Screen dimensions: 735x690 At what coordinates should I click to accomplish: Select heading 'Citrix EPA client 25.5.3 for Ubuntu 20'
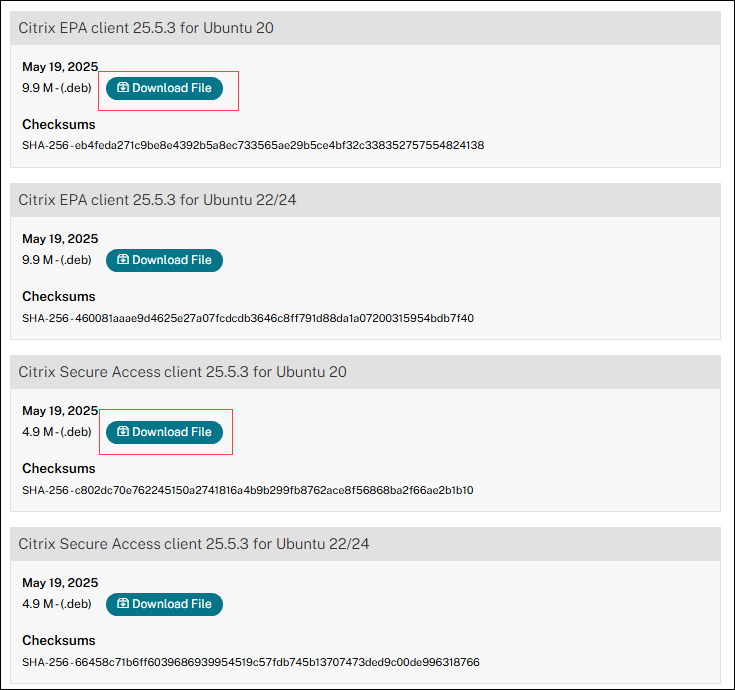tap(146, 28)
